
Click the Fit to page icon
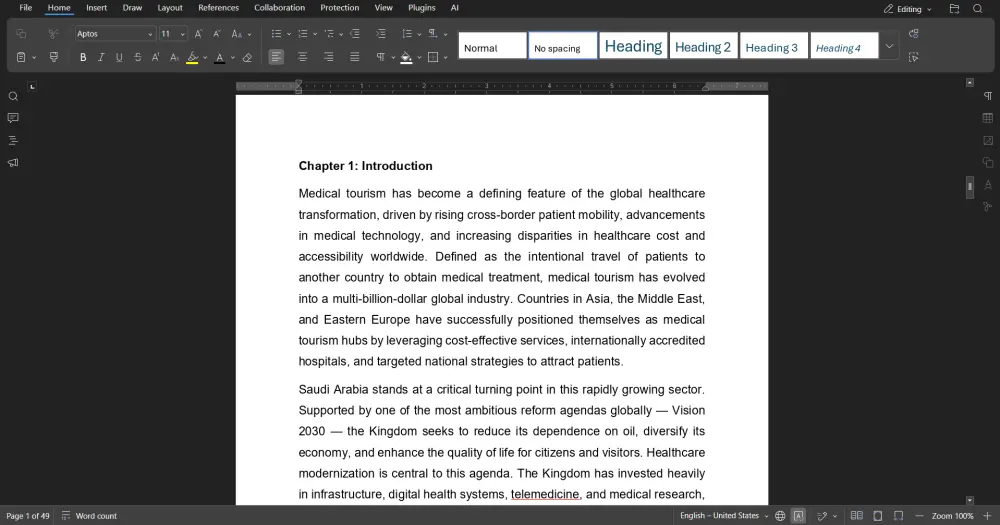coord(878,515)
